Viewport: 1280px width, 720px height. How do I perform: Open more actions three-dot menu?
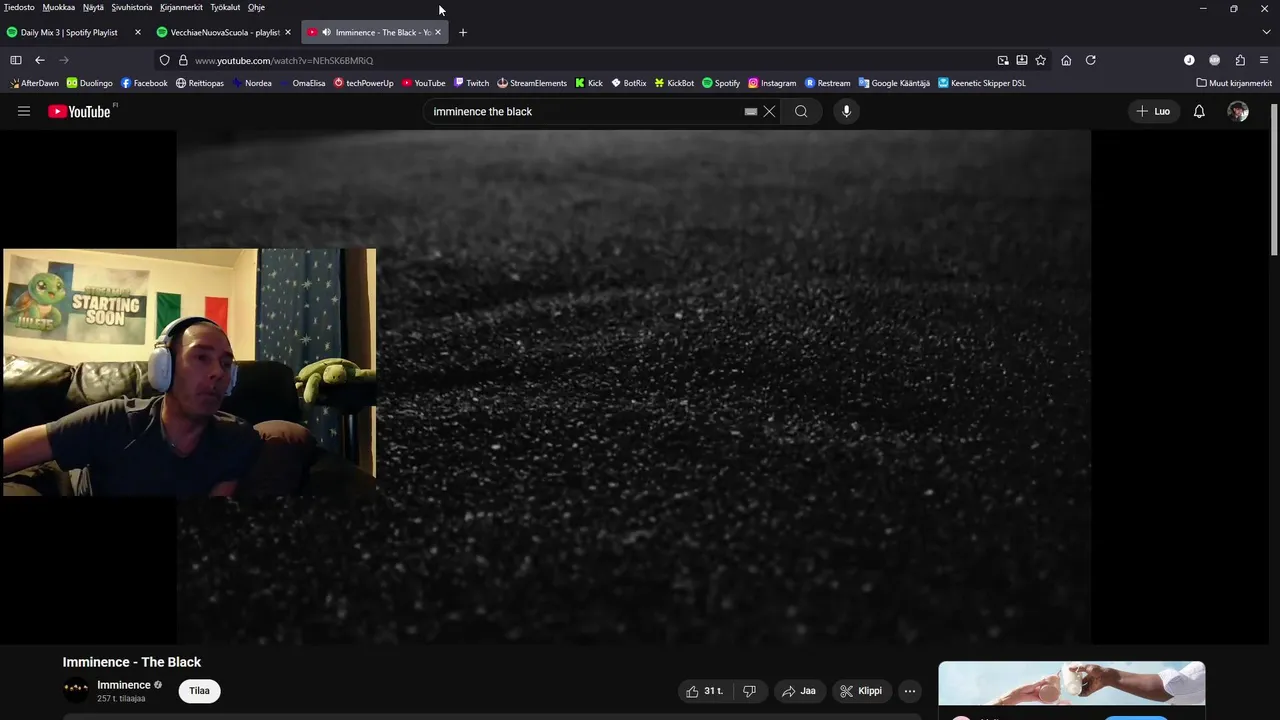coord(909,691)
